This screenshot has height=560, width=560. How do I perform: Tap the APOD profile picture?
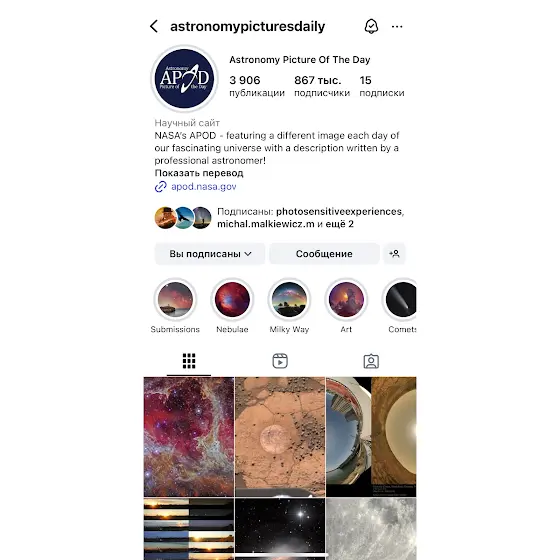(x=184, y=79)
